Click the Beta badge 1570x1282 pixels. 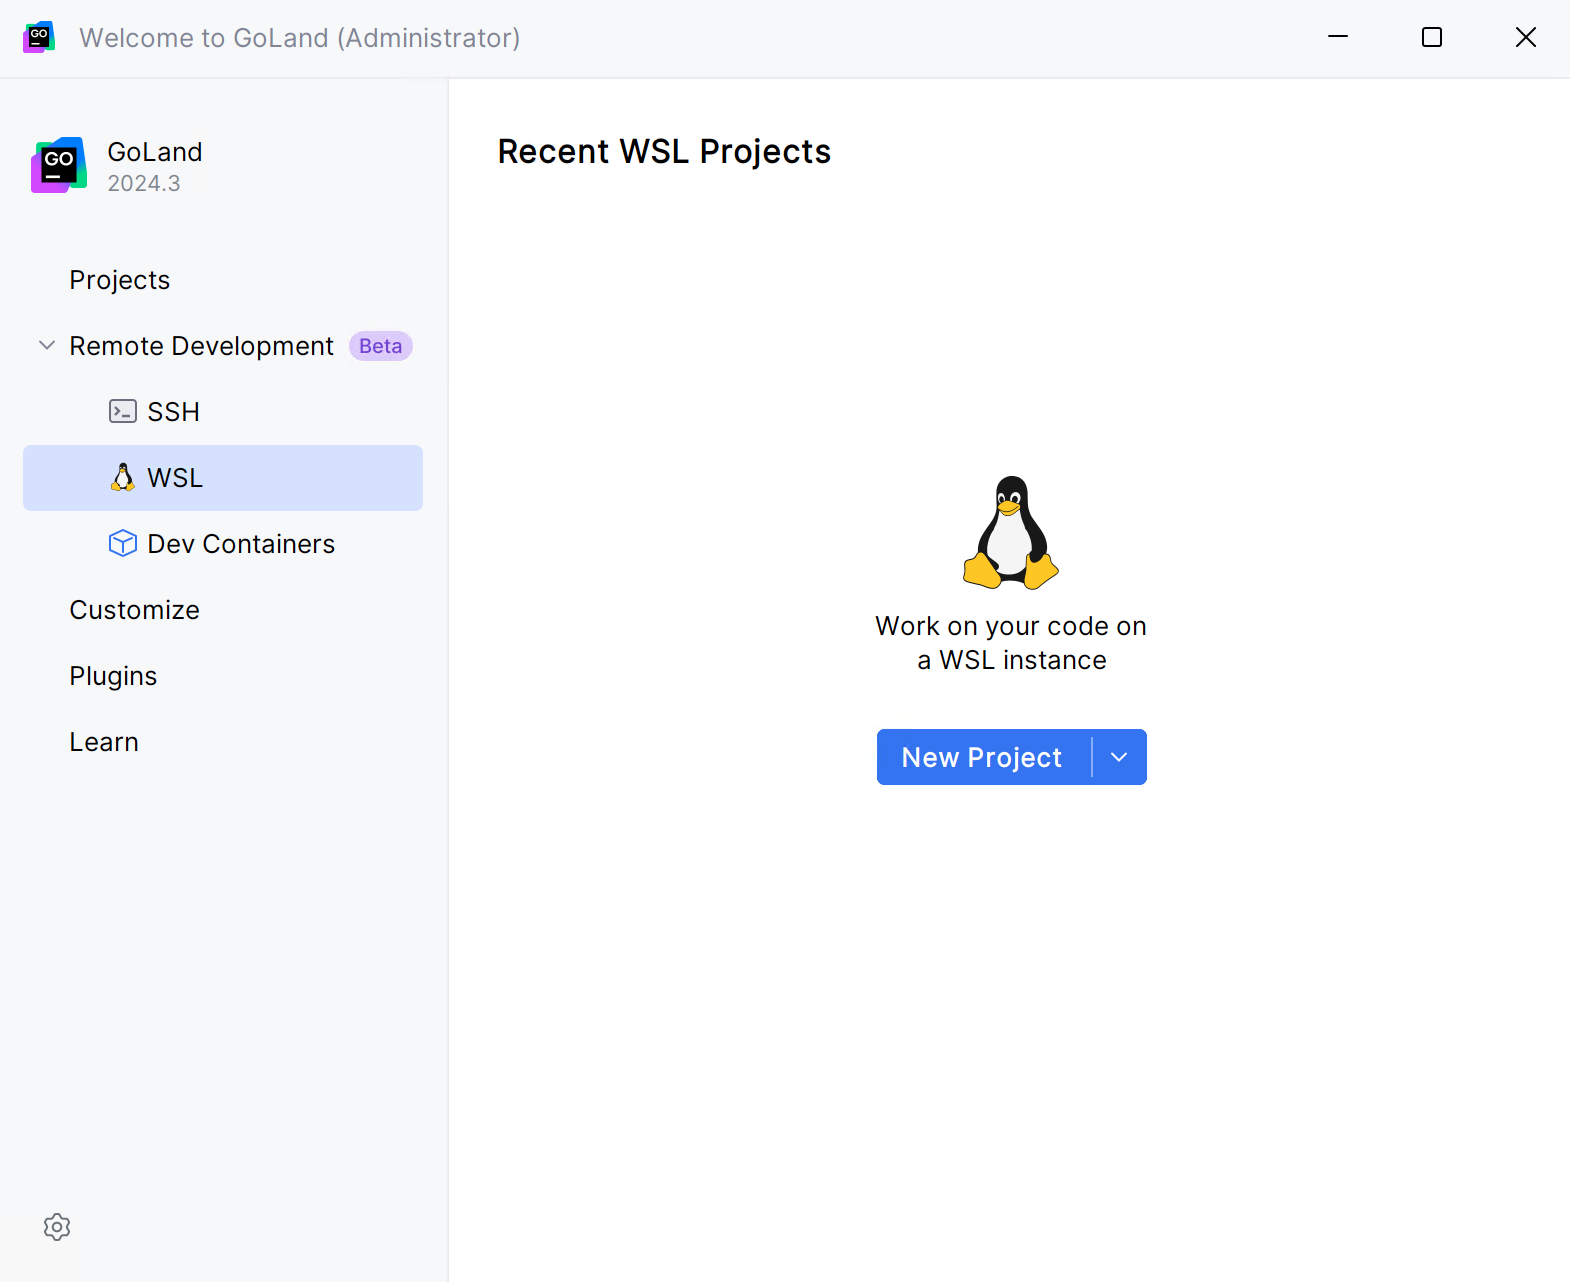point(380,346)
